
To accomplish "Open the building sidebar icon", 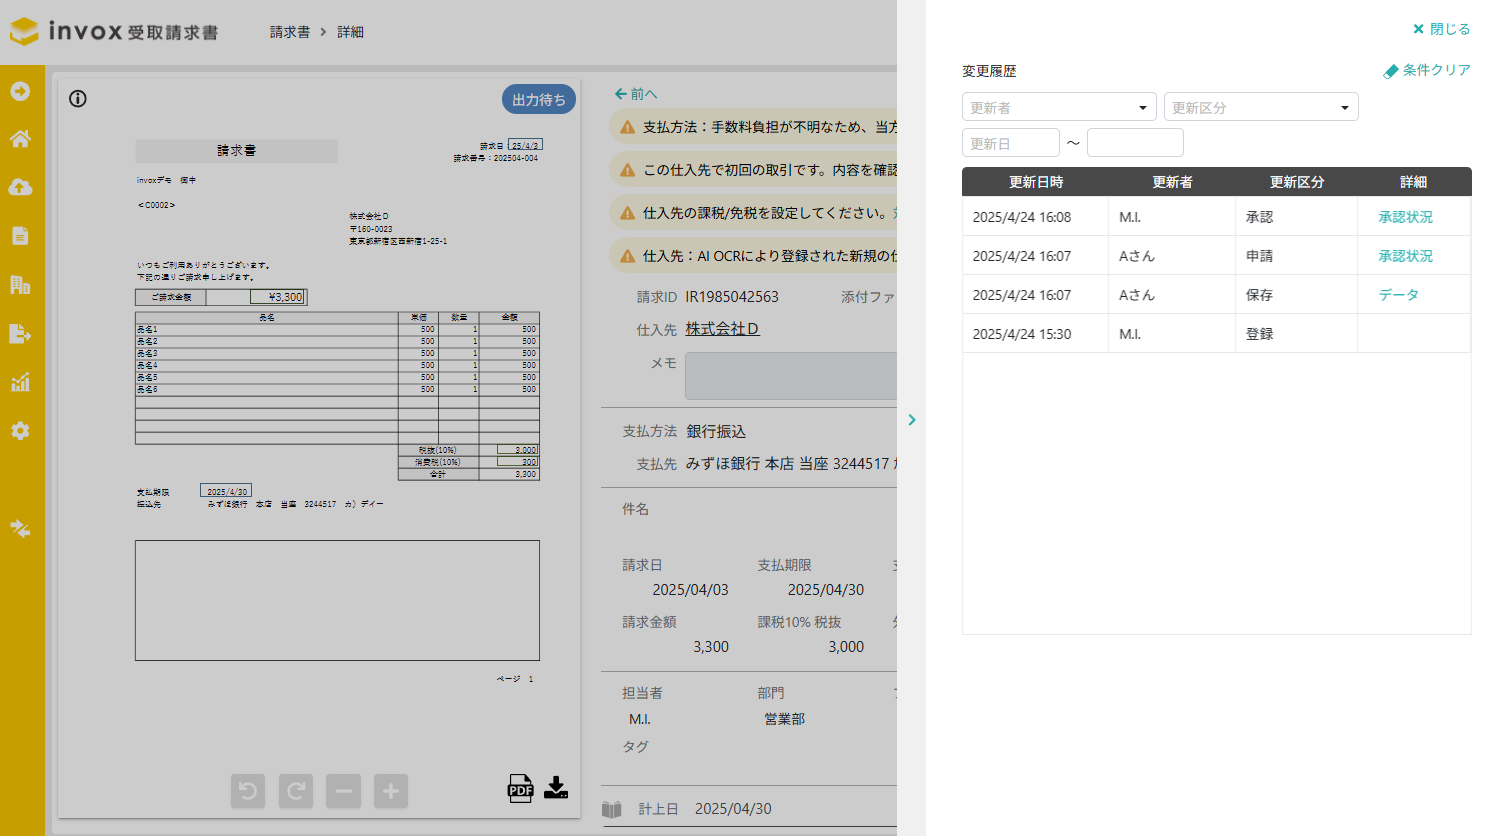I will [20, 284].
